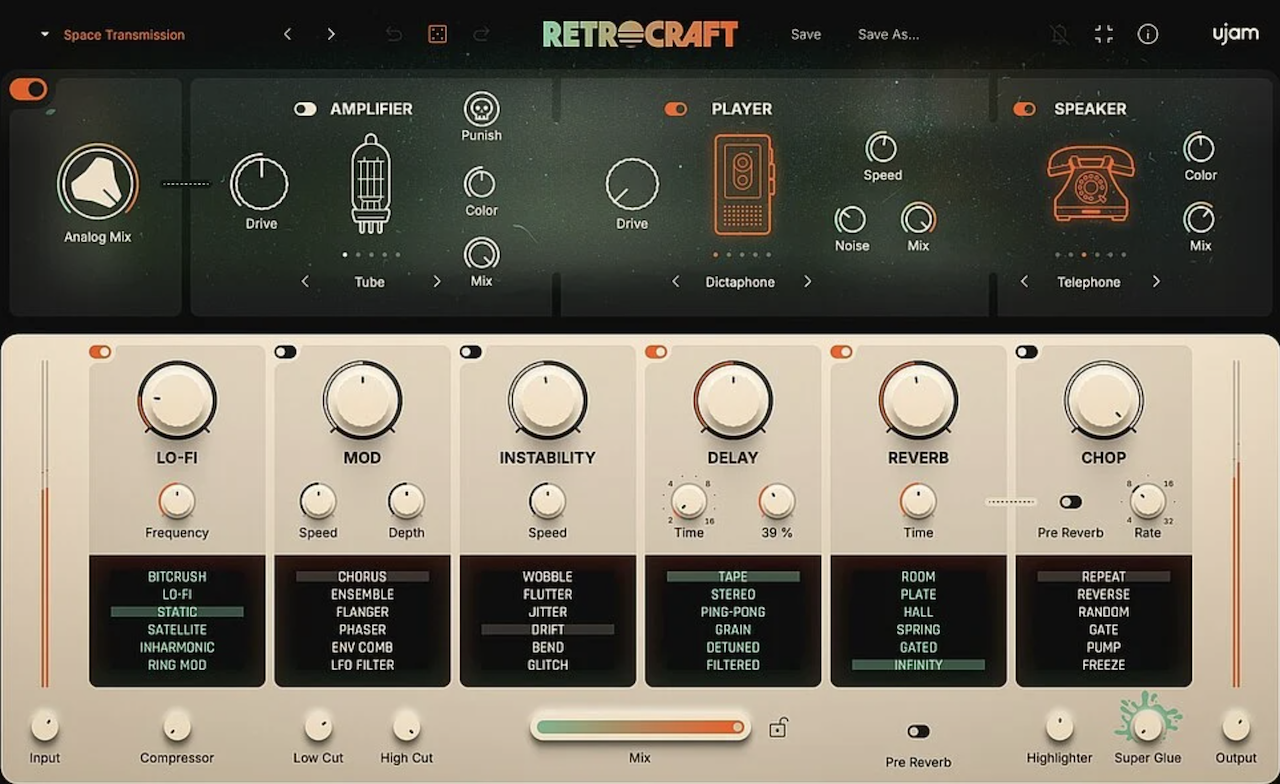Image resolution: width=1280 pixels, height=784 pixels.
Task: Enable the INSTABILITY effect switch
Action: [471, 352]
